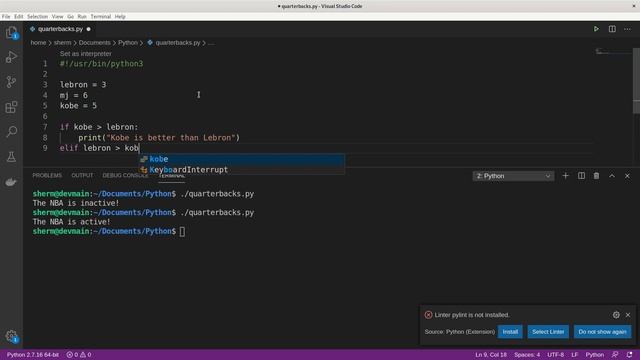
Task: Select the quarterbacks.py editor tab
Action: (x=60, y=29)
